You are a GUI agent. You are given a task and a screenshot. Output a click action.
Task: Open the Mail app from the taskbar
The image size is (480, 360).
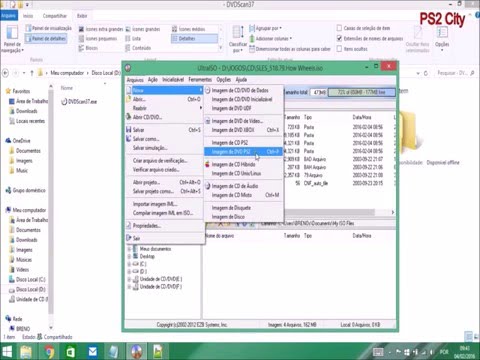[92, 352]
